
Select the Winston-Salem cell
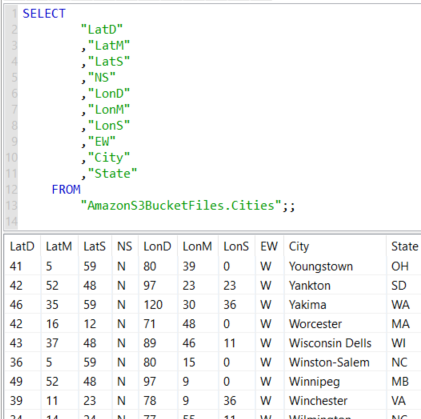tap(329, 362)
